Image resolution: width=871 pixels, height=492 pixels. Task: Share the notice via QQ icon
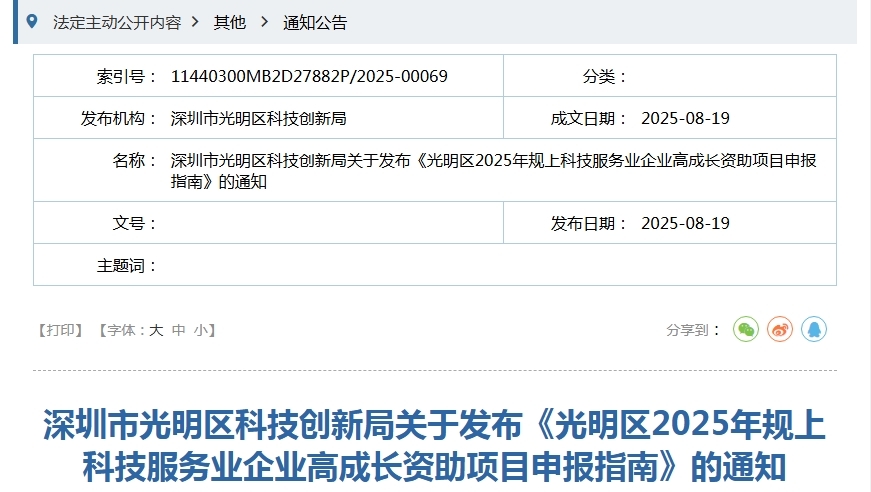814,329
